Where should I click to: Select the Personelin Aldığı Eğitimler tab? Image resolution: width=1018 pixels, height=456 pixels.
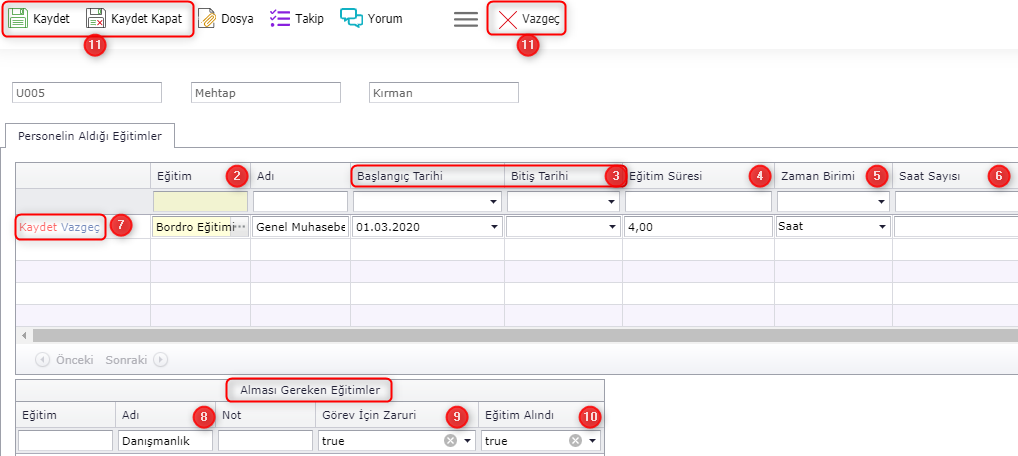point(90,135)
